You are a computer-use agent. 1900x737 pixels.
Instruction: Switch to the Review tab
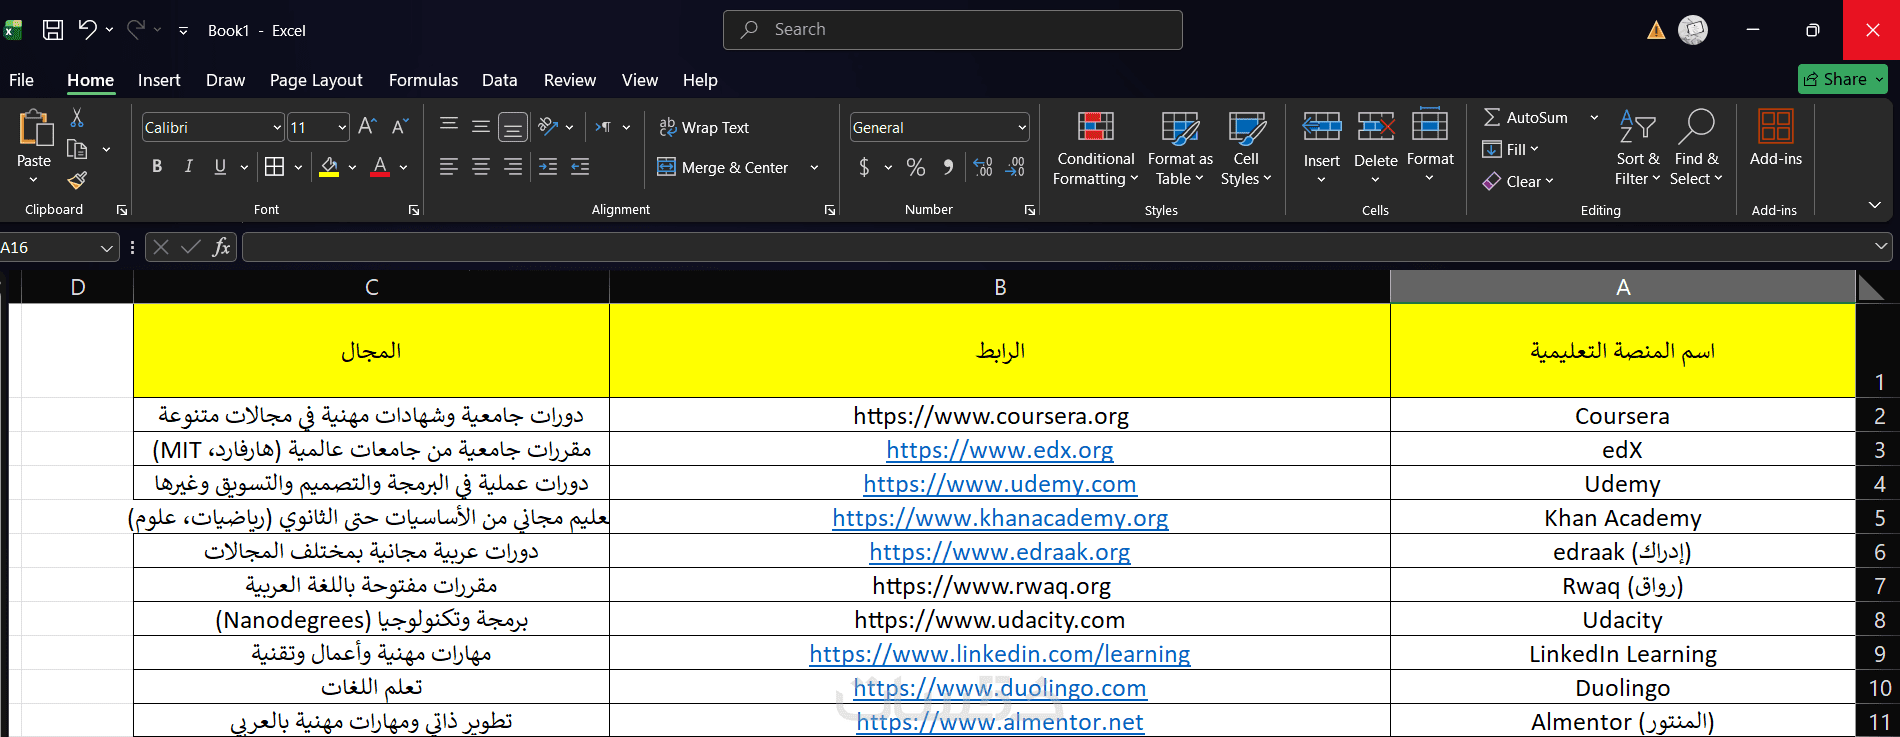point(570,80)
